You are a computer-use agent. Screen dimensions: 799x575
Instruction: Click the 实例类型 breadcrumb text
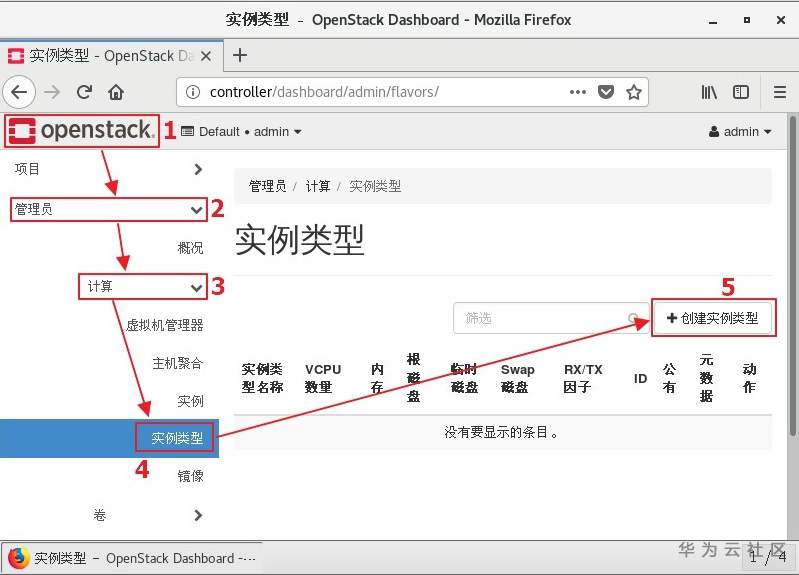pos(375,186)
